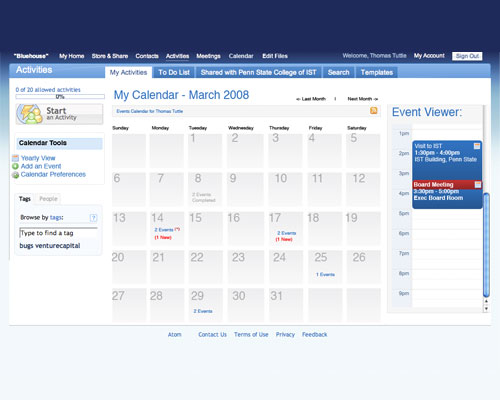The width and height of the screenshot is (500, 400).
Task: Click the Start an Activity button
Action: point(59,114)
